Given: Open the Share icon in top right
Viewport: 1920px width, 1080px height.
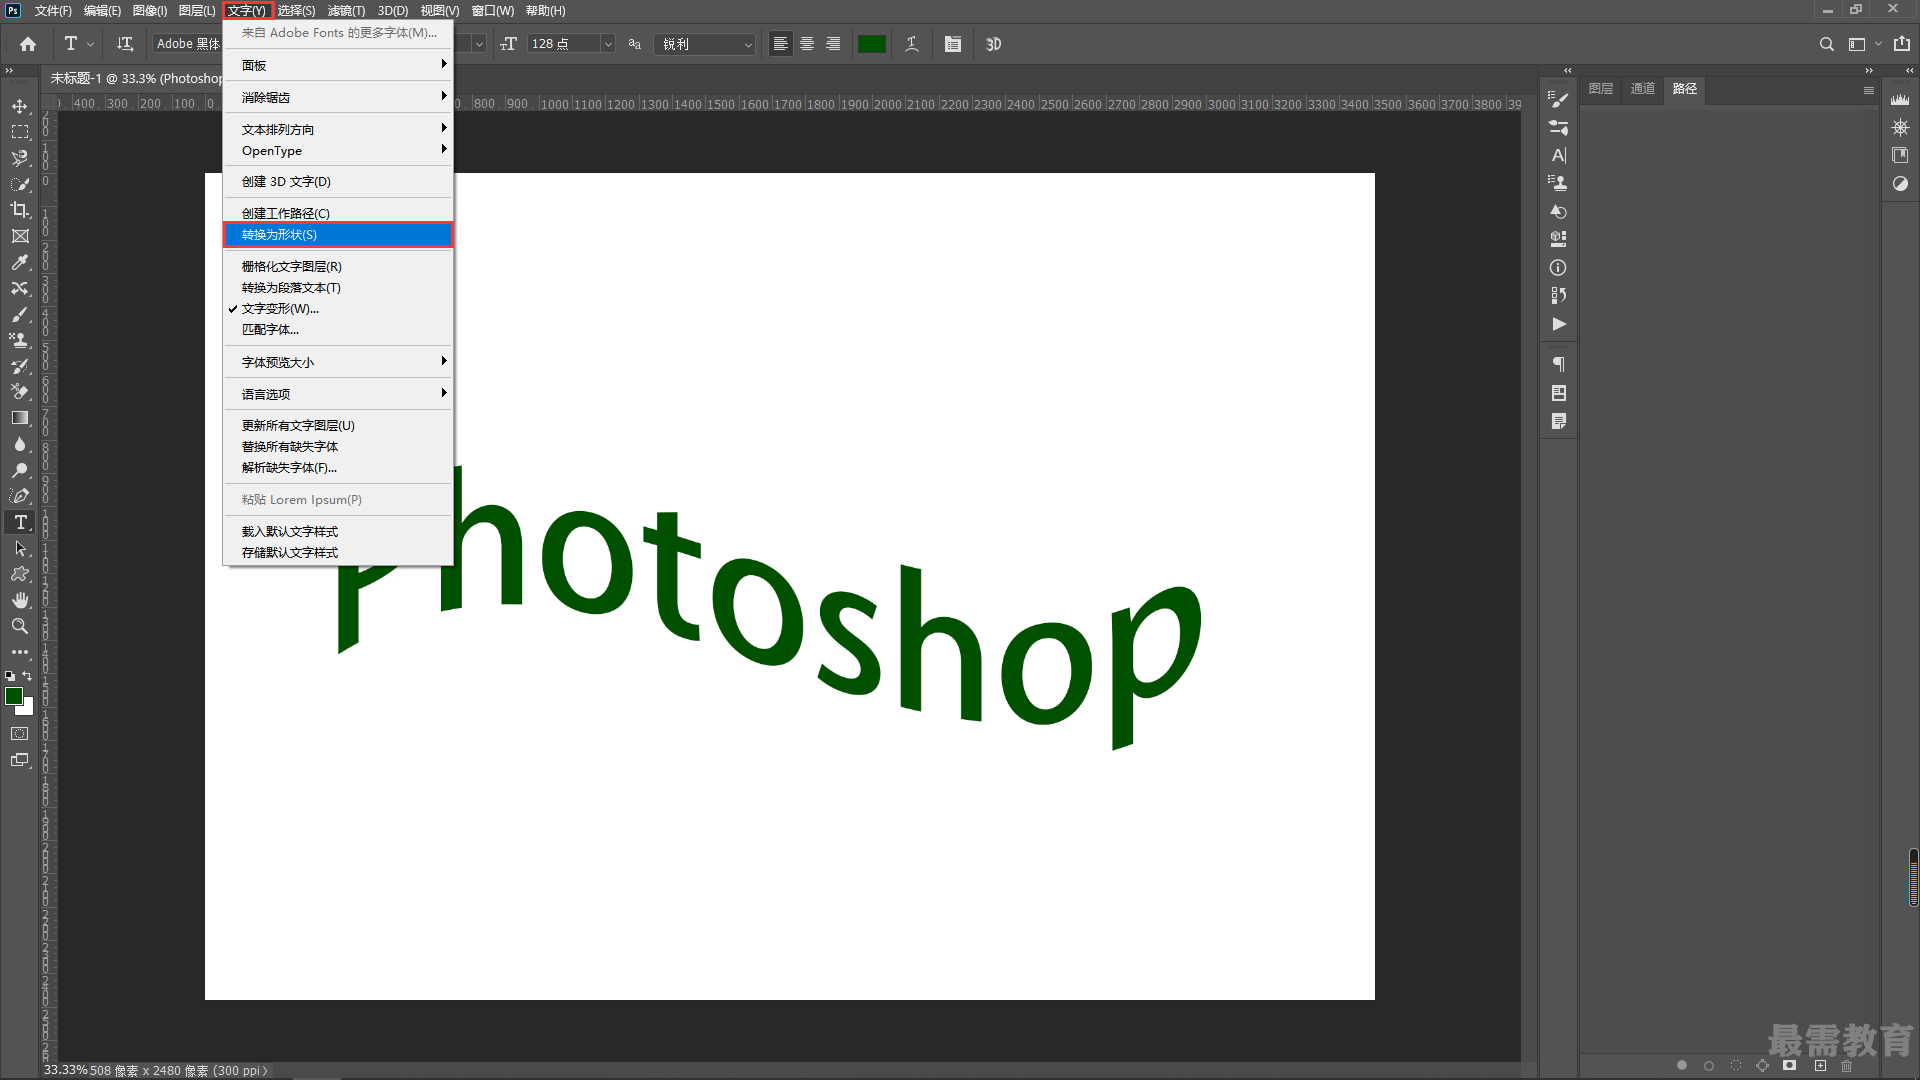Looking at the screenshot, I should point(1902,44).
